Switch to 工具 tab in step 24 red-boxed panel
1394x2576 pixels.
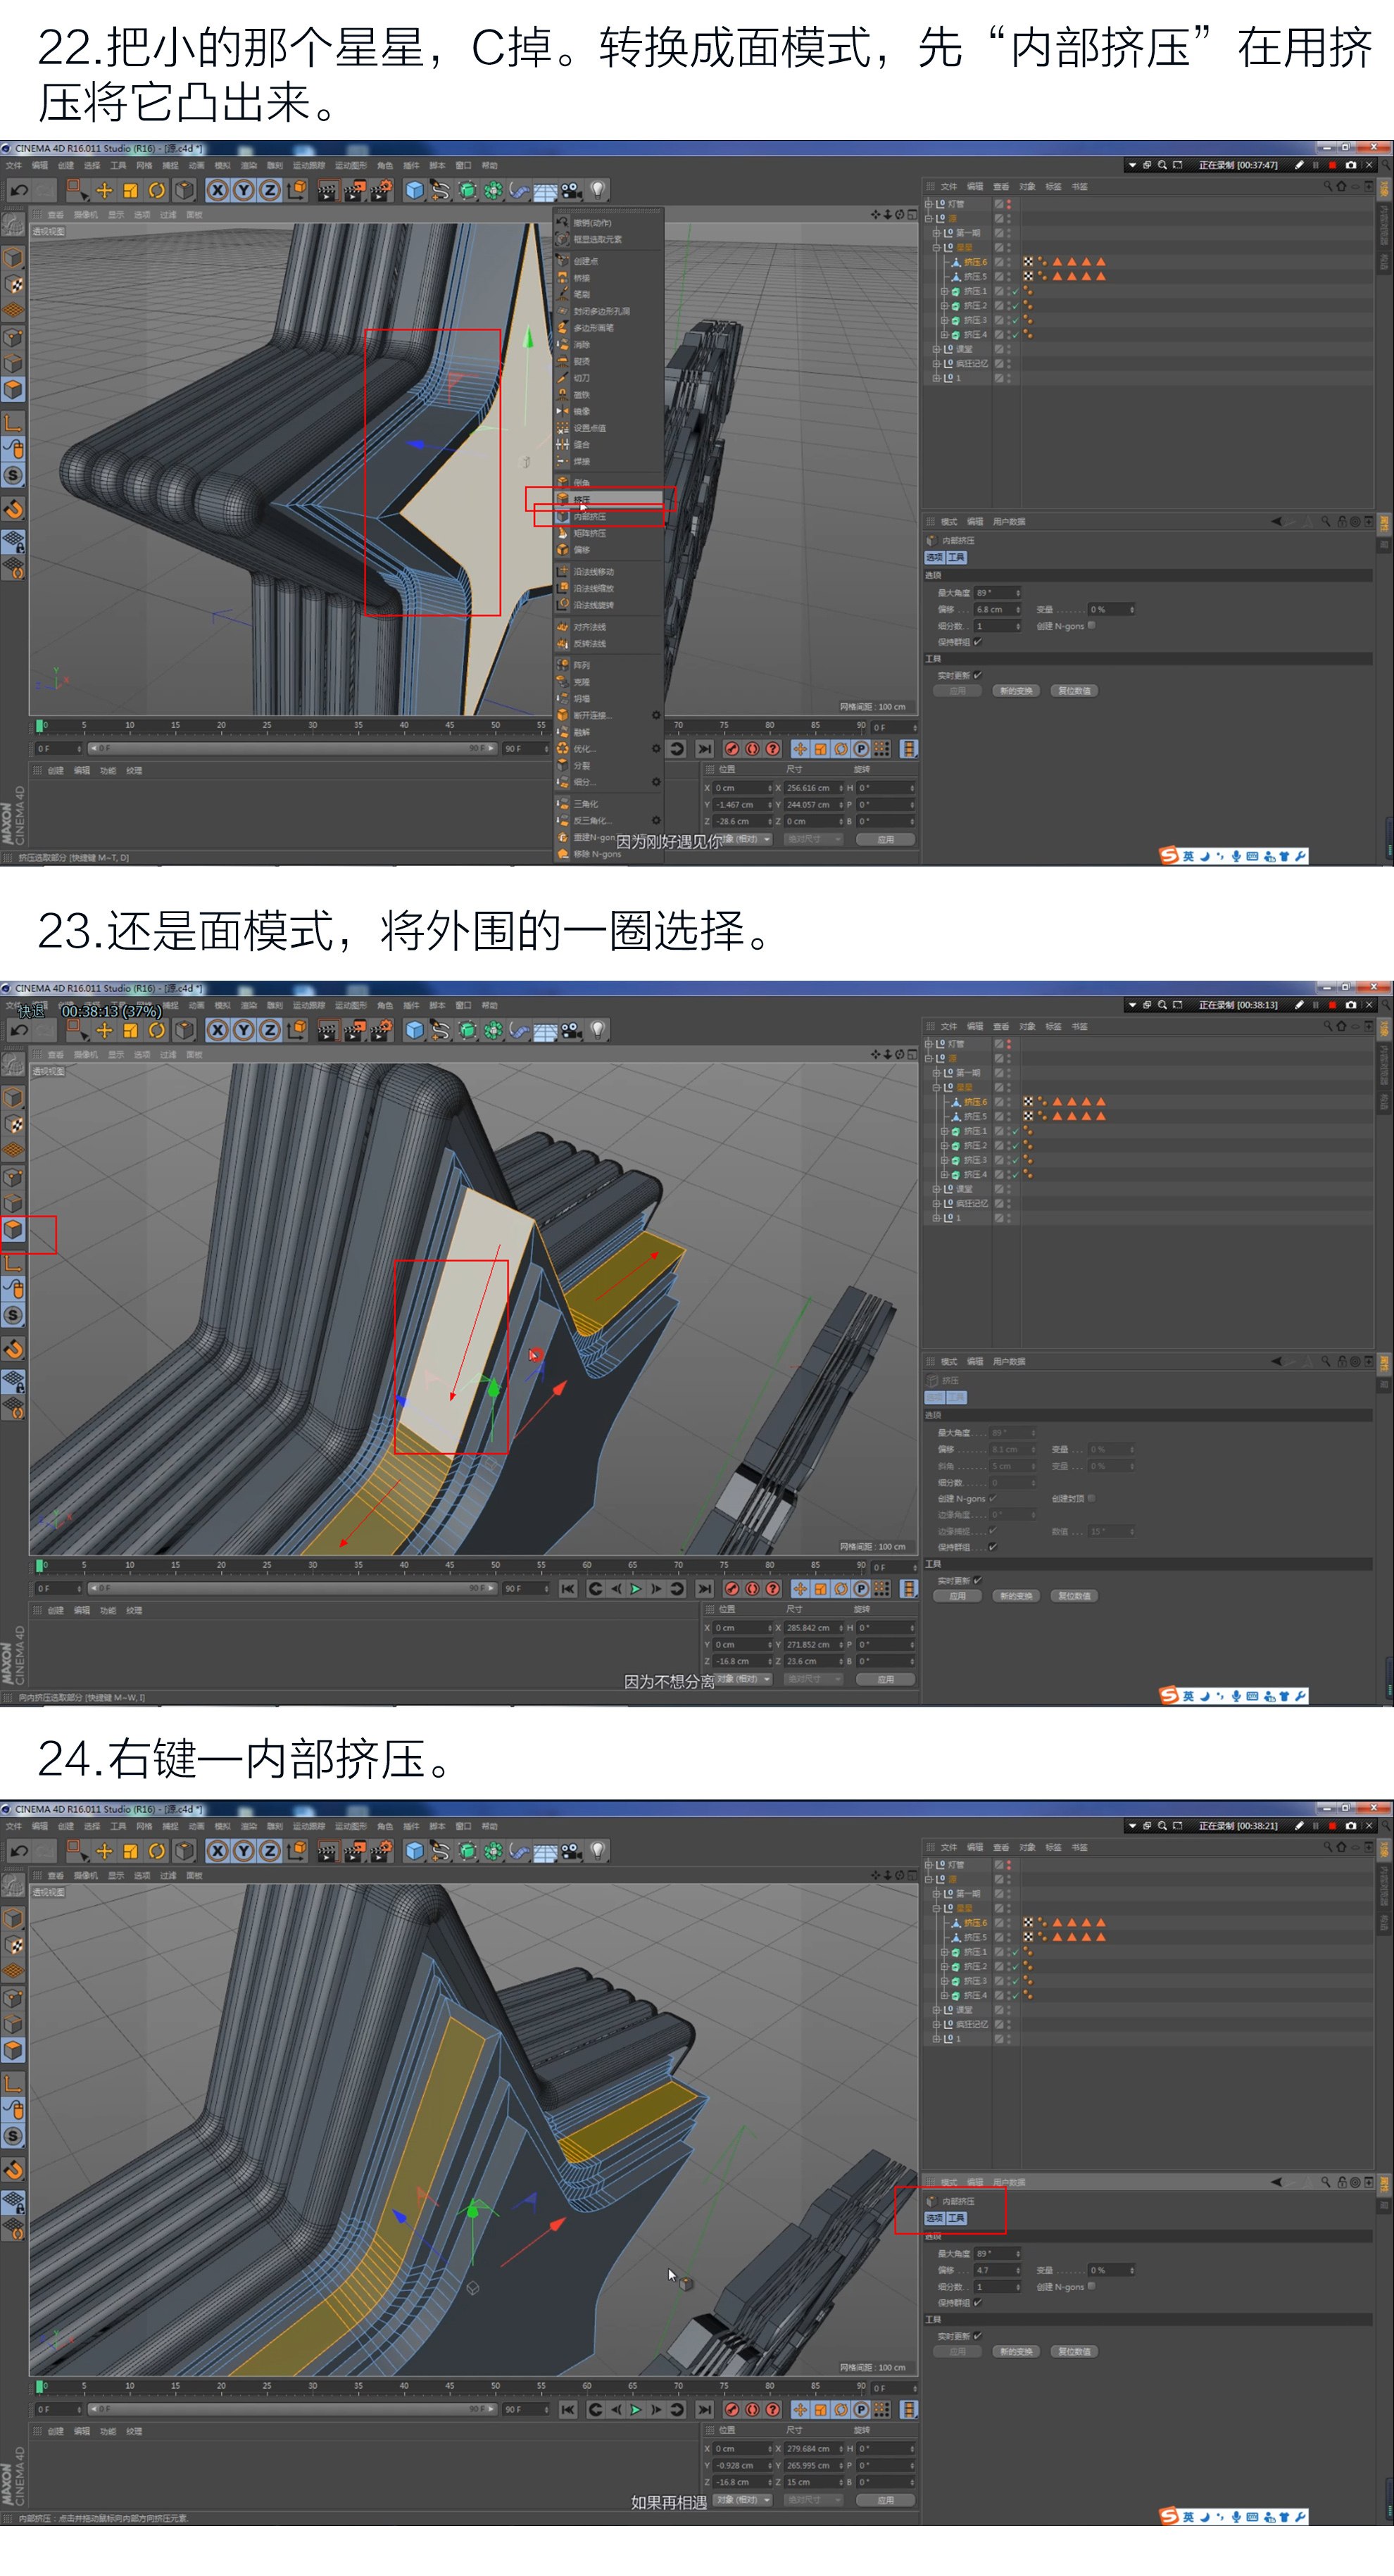pyautogui.click(x=956, y=2218)
